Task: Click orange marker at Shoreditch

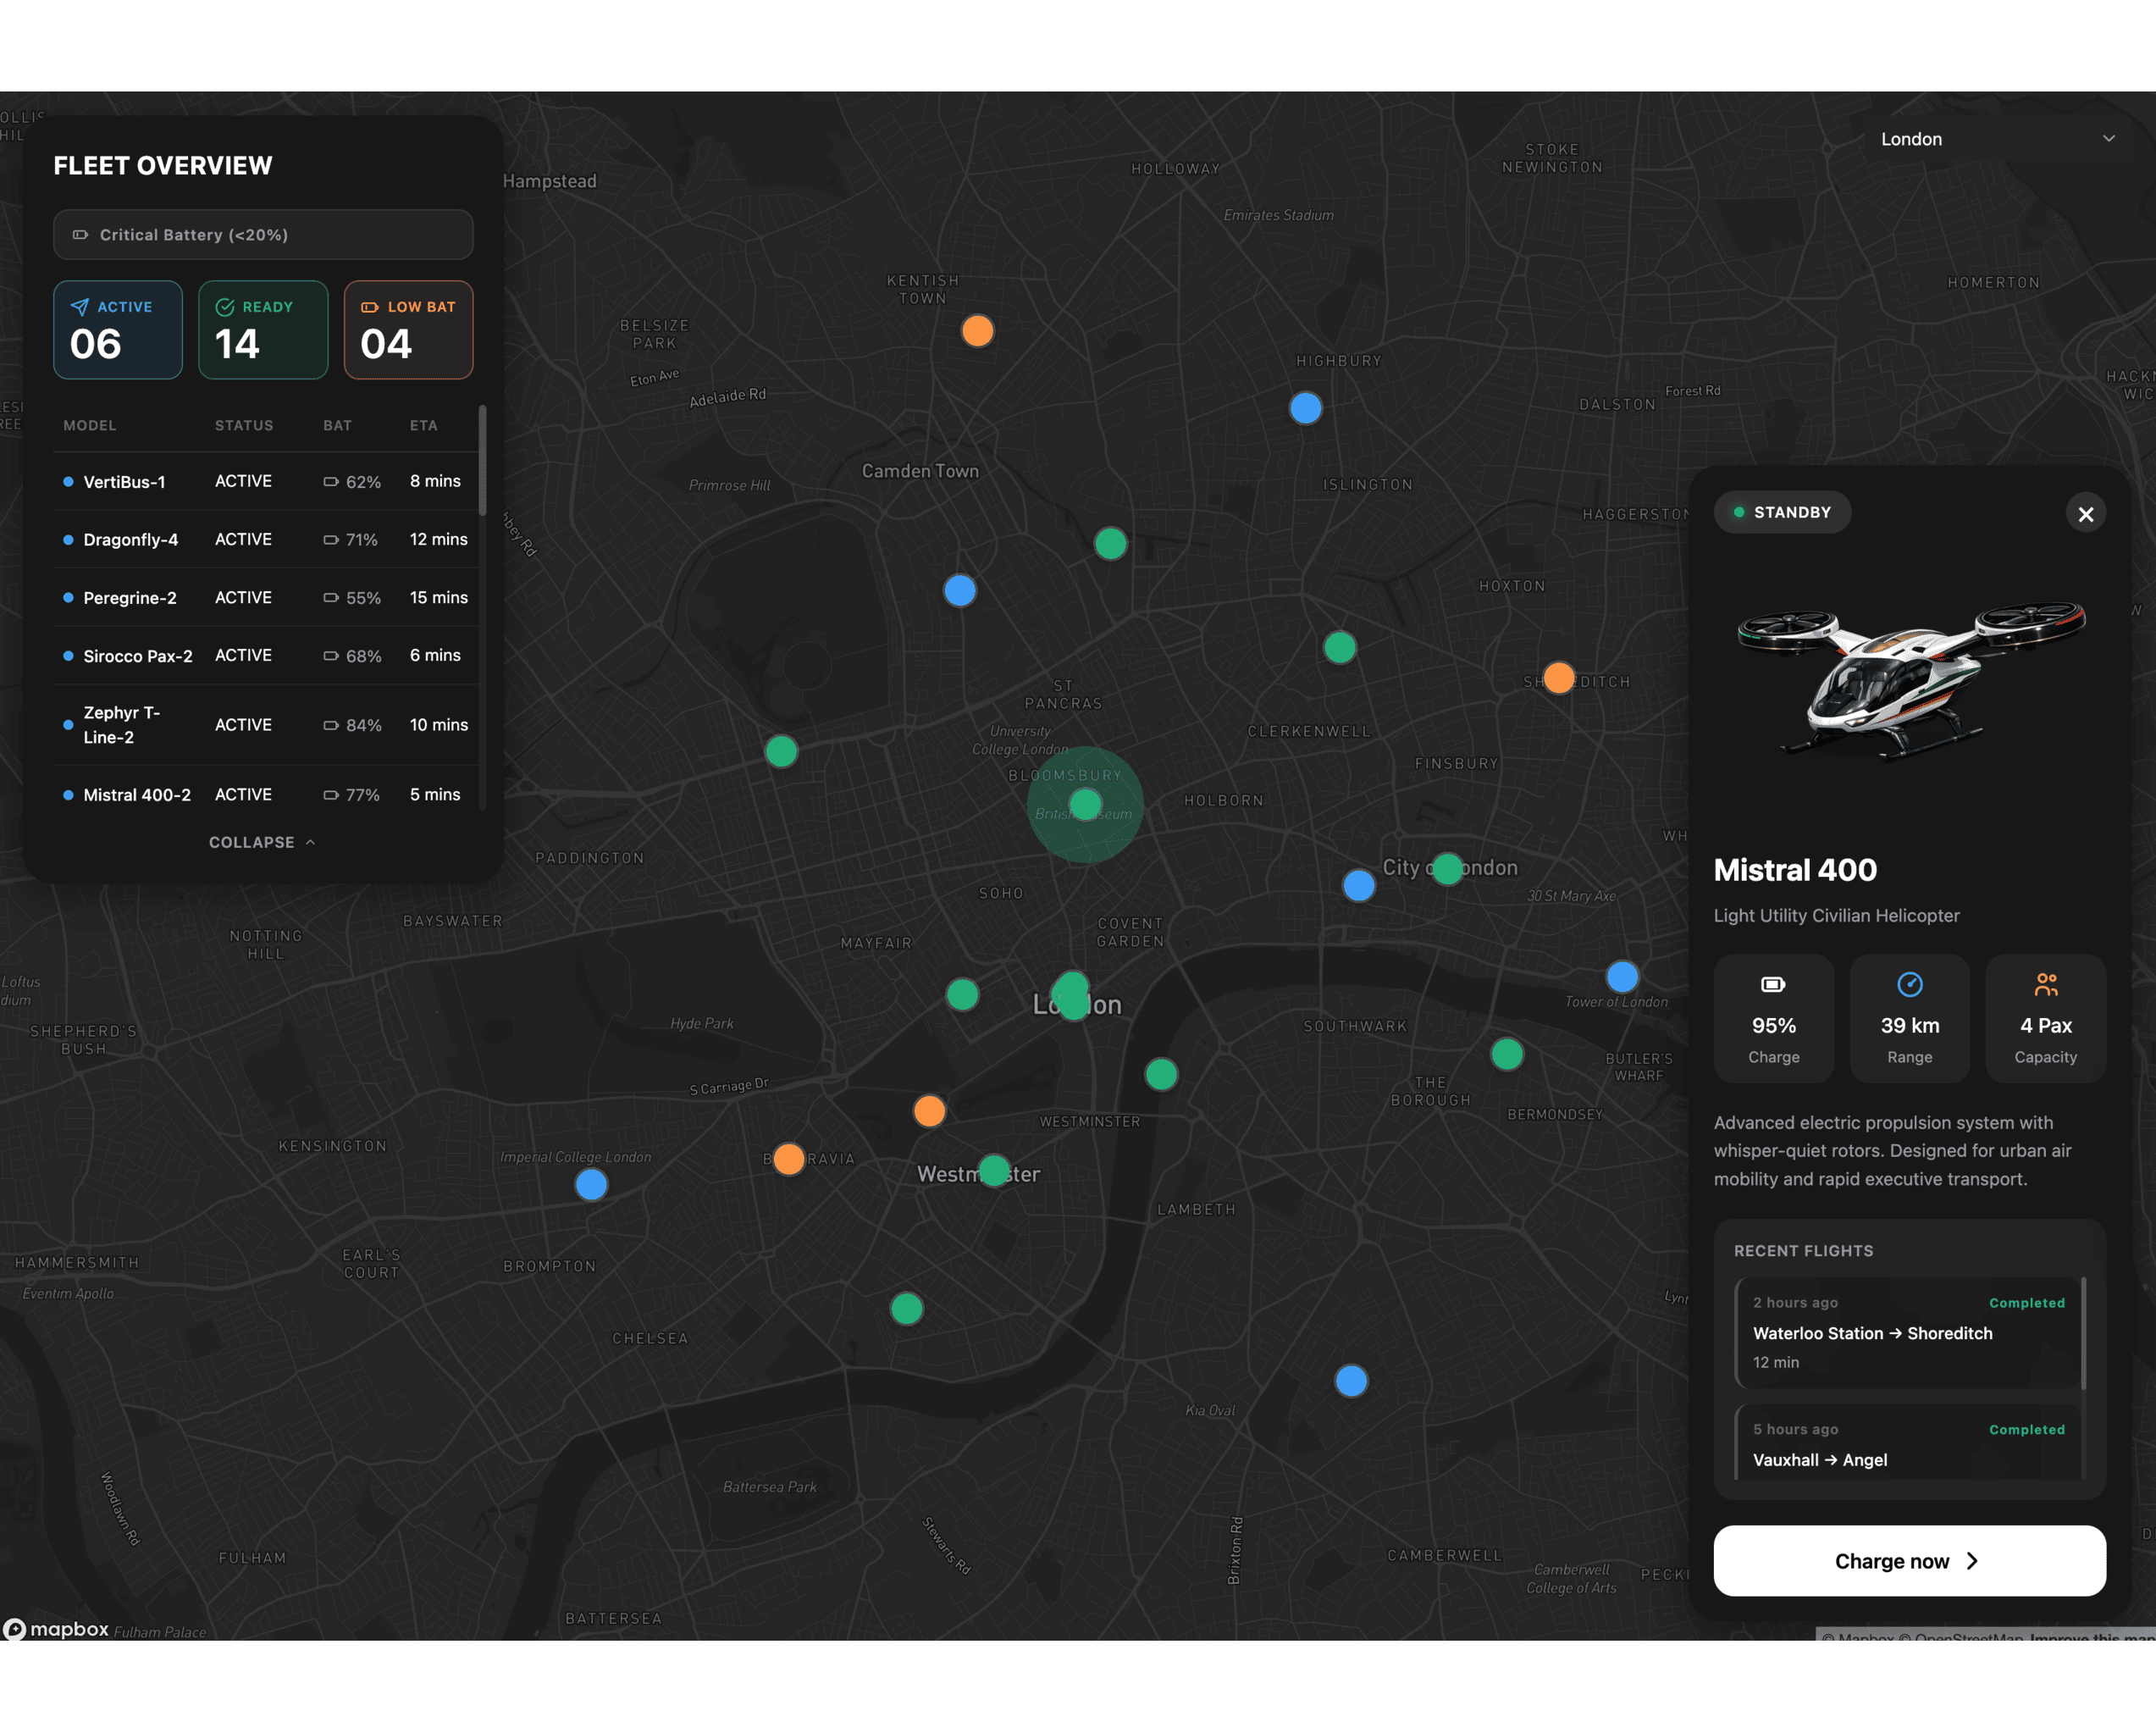Action: [x=1558, y=678]
